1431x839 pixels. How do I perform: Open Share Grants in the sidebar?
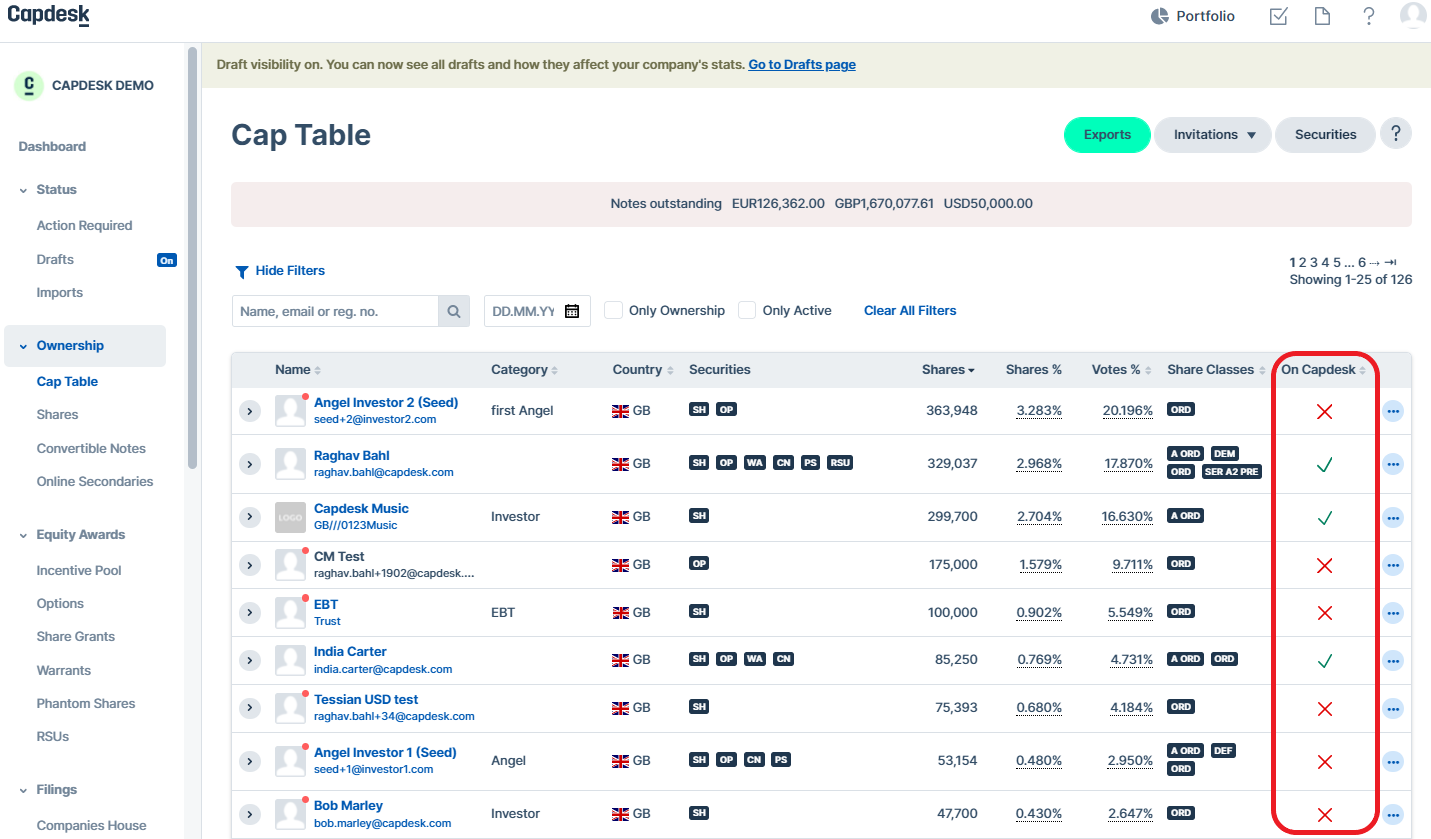(x=76, y=636)
